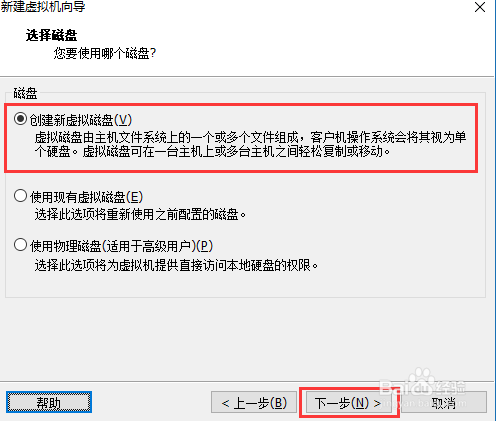This screenshot has height=421, width=496.
Task: Continue with the 下一步(N) button
Action: click(348, 402)
